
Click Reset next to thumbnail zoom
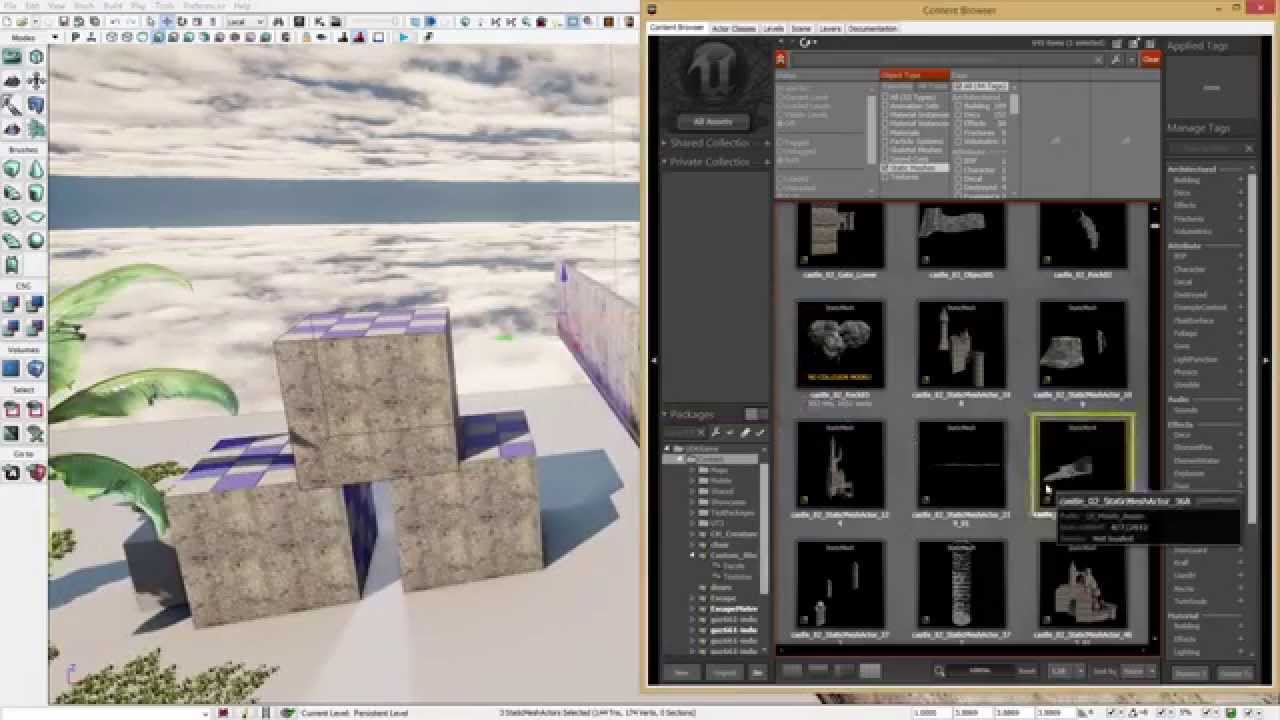pyautogui.click(x=1026, y=671)
